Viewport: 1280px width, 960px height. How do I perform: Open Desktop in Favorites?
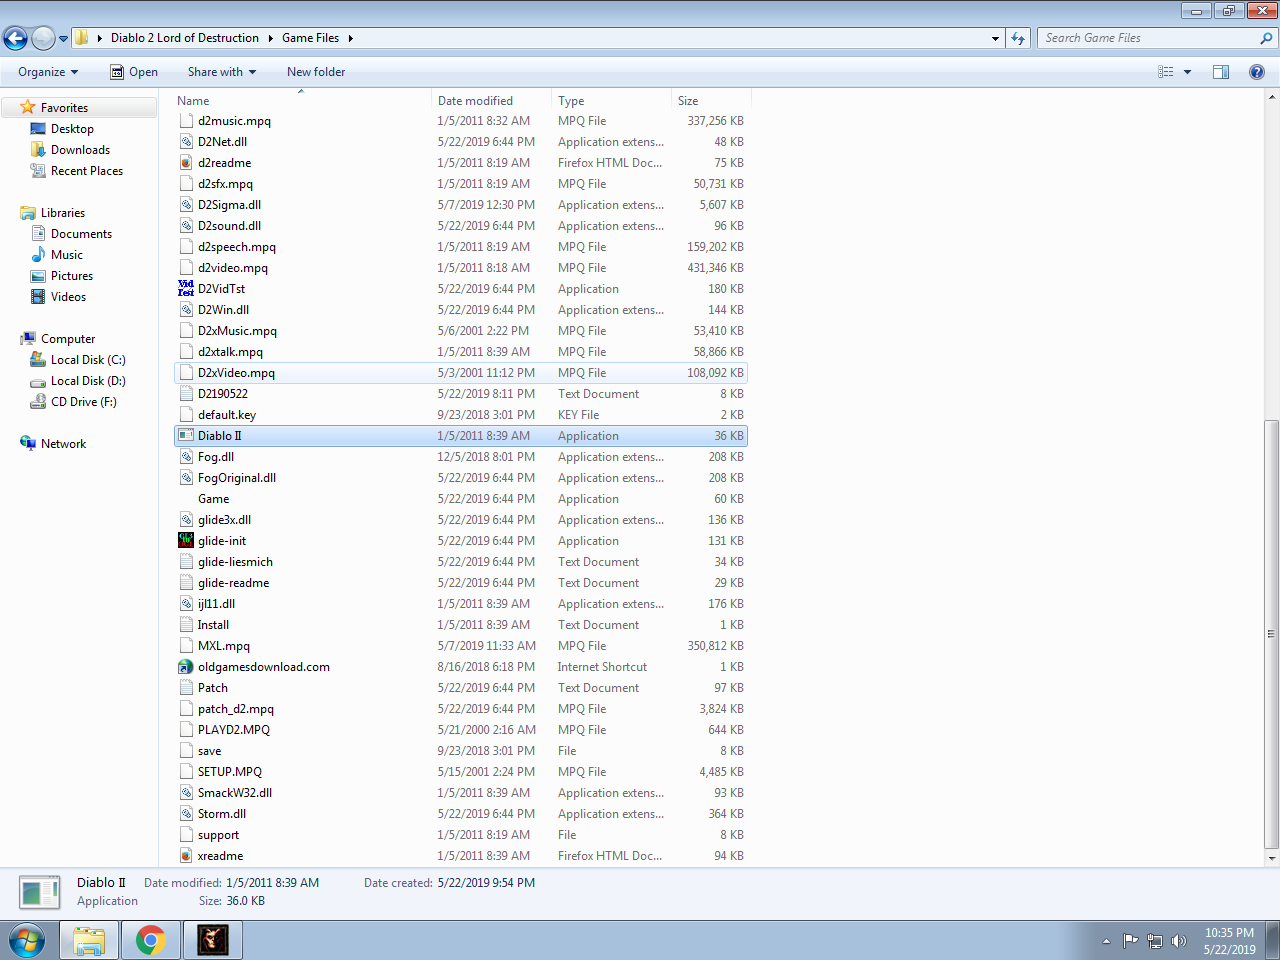click(x=72, y=129)
